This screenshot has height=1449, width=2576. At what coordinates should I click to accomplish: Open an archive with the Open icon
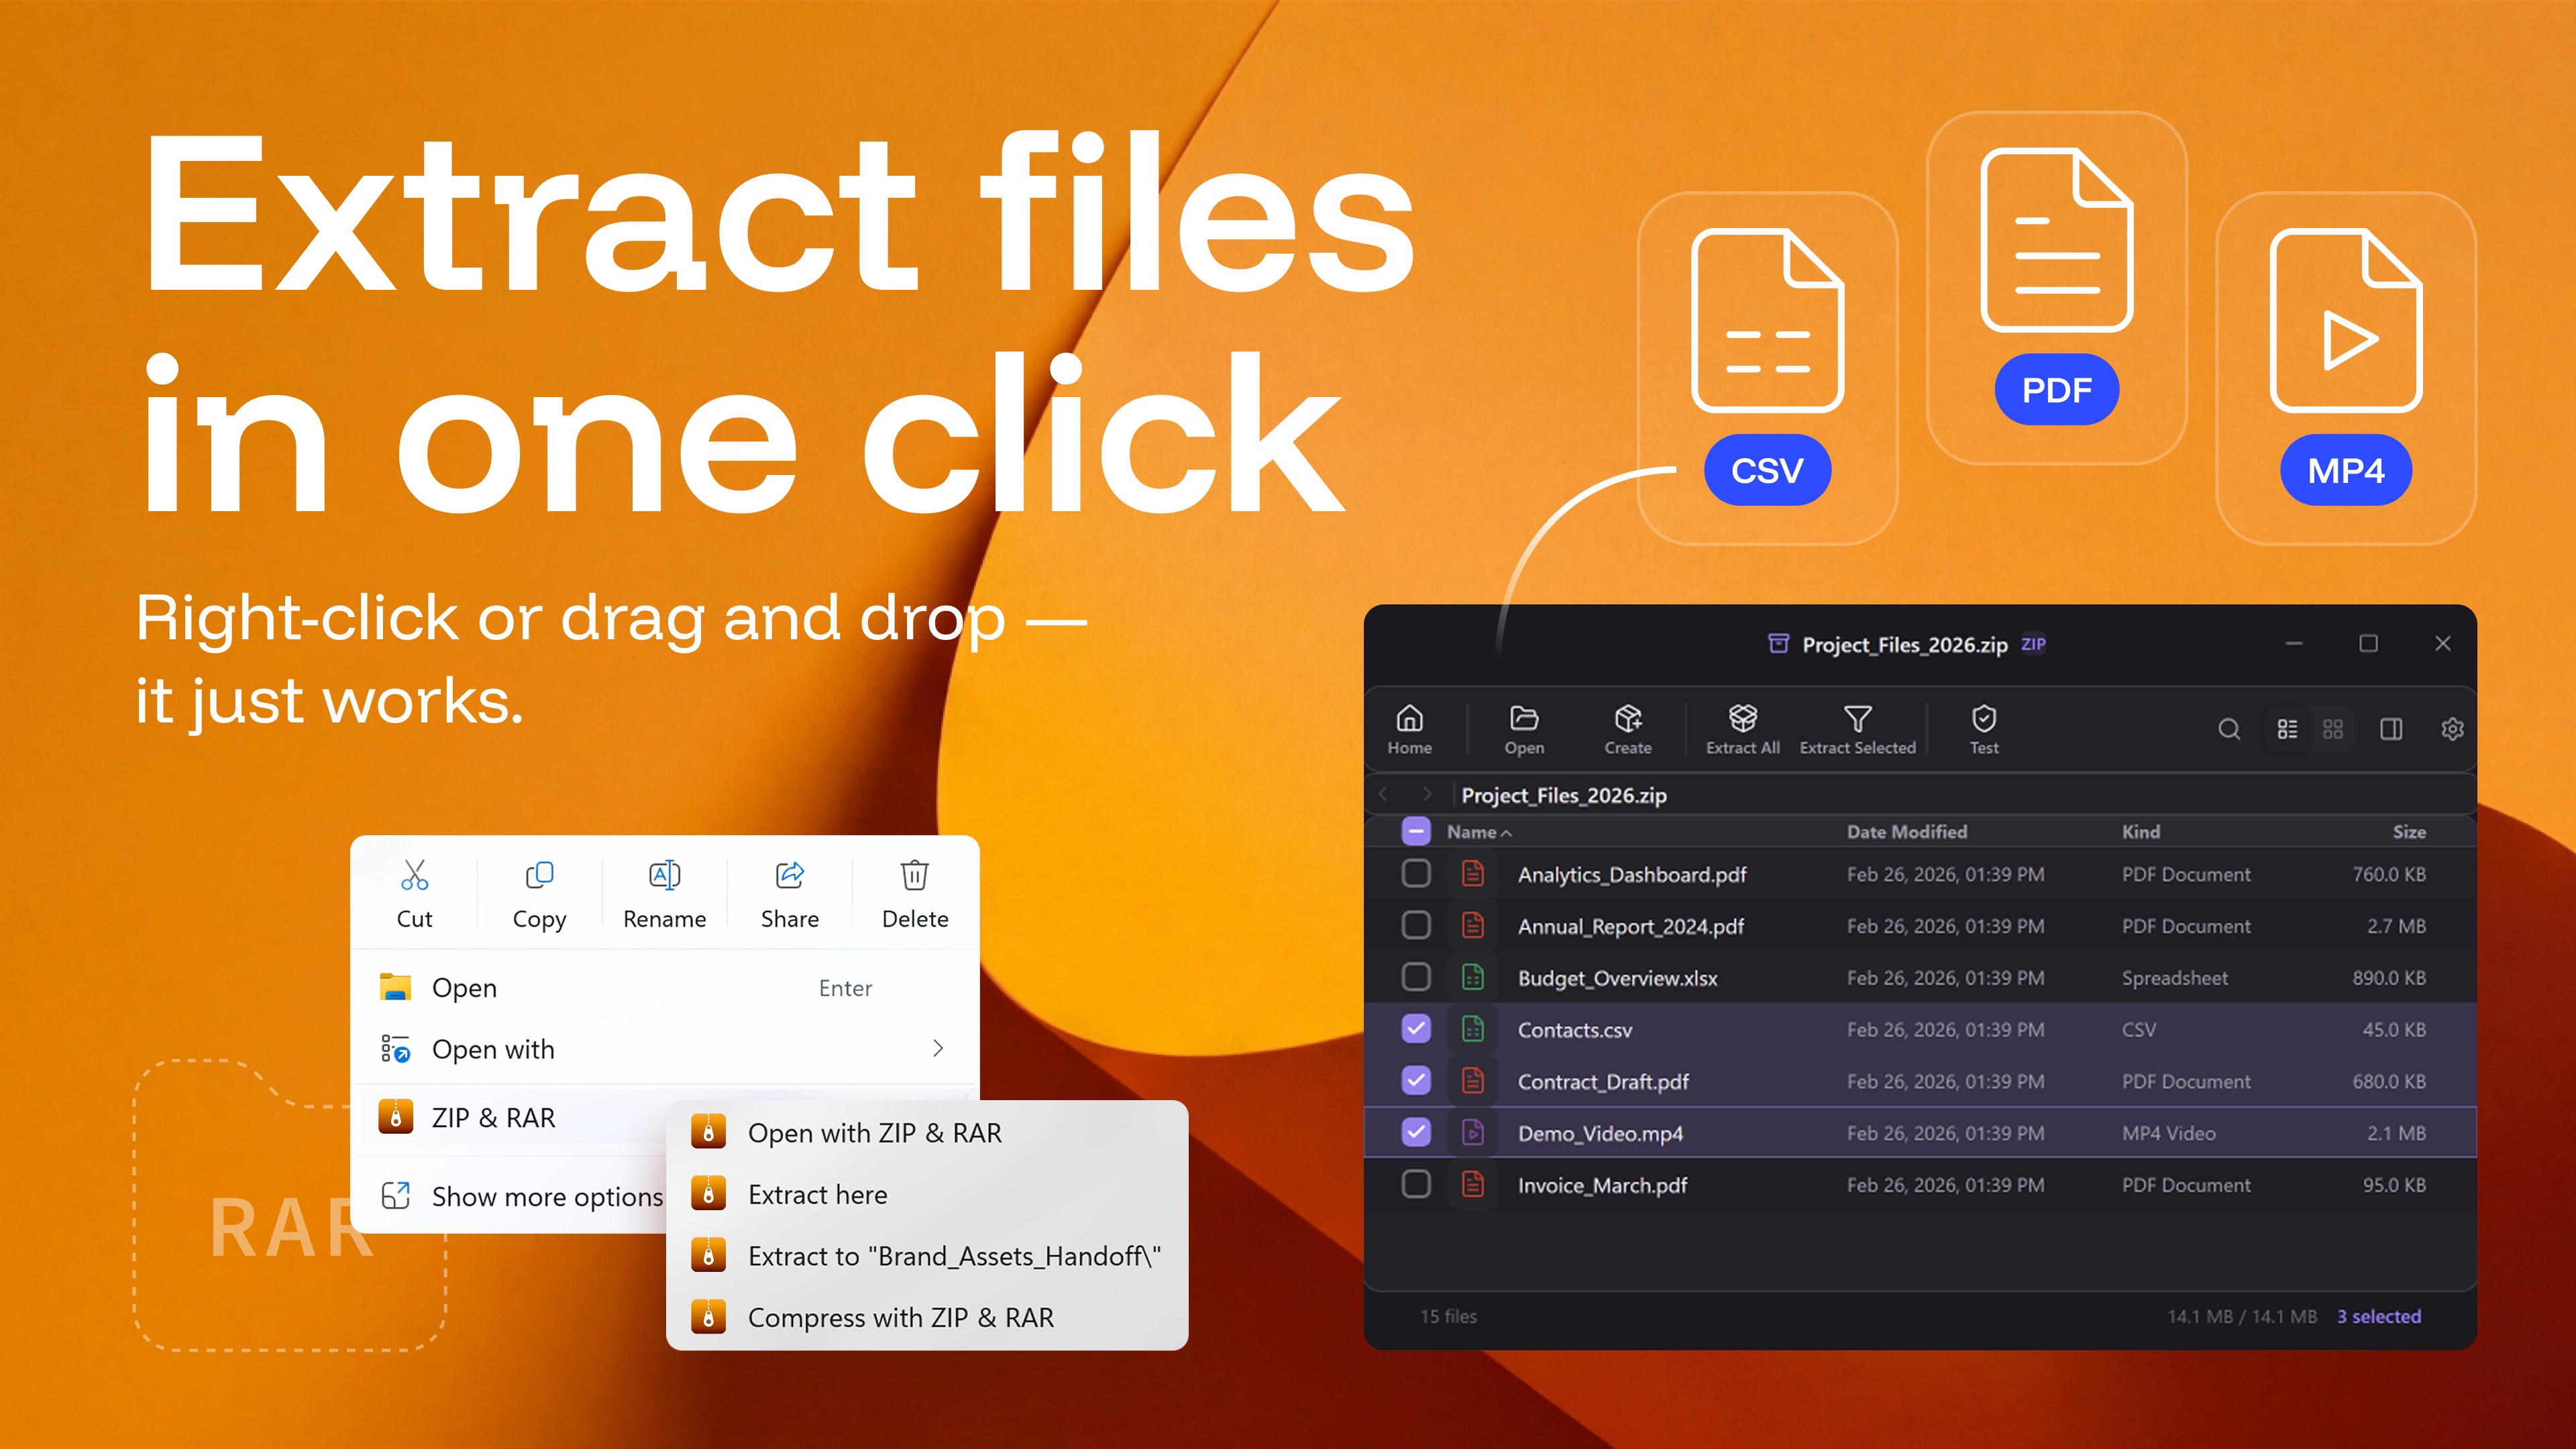[1524, 719]
